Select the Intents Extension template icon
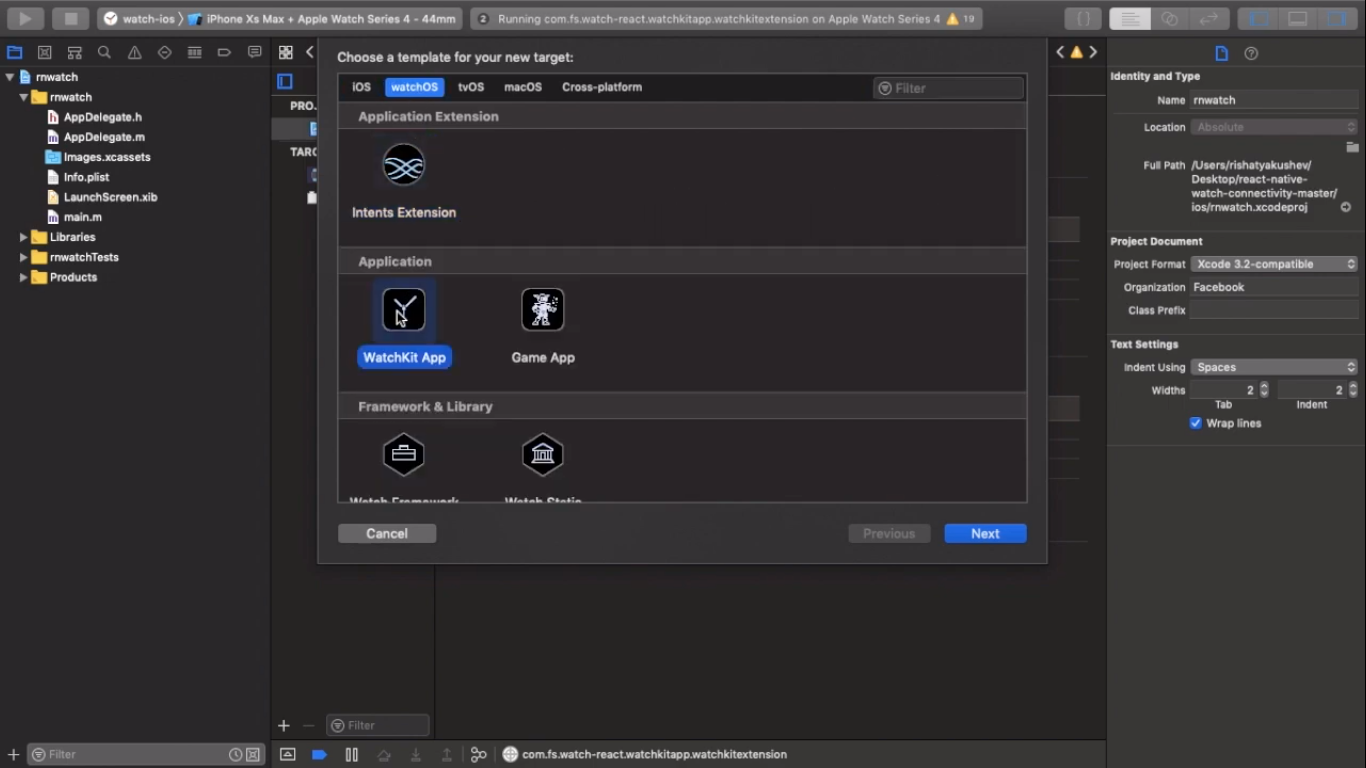The height and width of the screenshot is (768, 1366). 404,165
